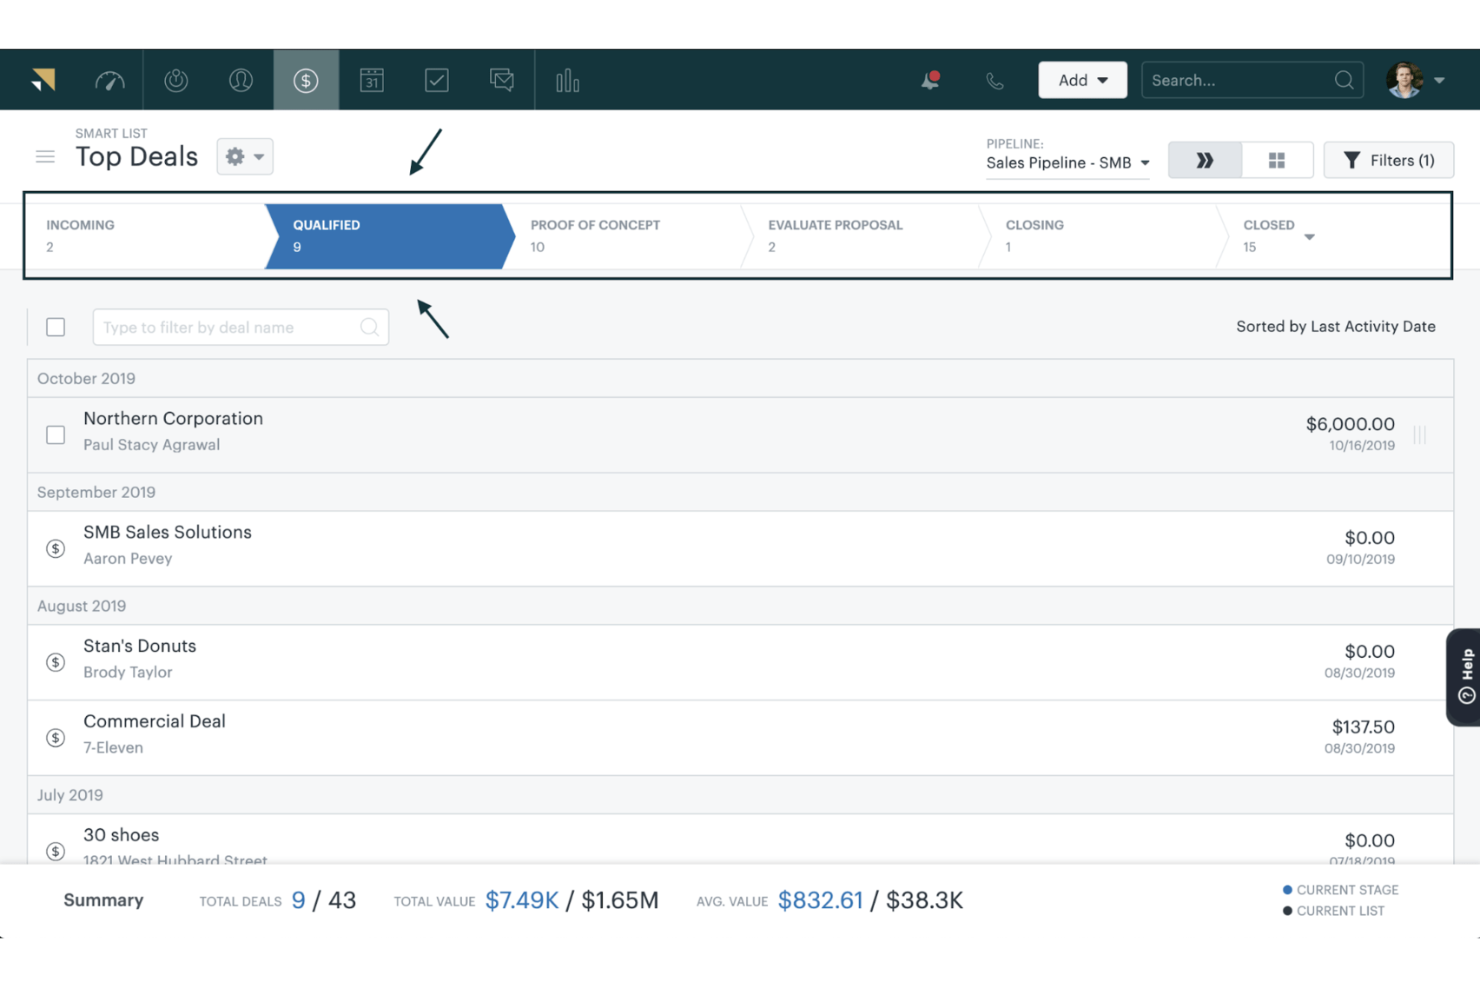Open the People contacts icon
The image size is (1480, 987).
coord(240,80)
